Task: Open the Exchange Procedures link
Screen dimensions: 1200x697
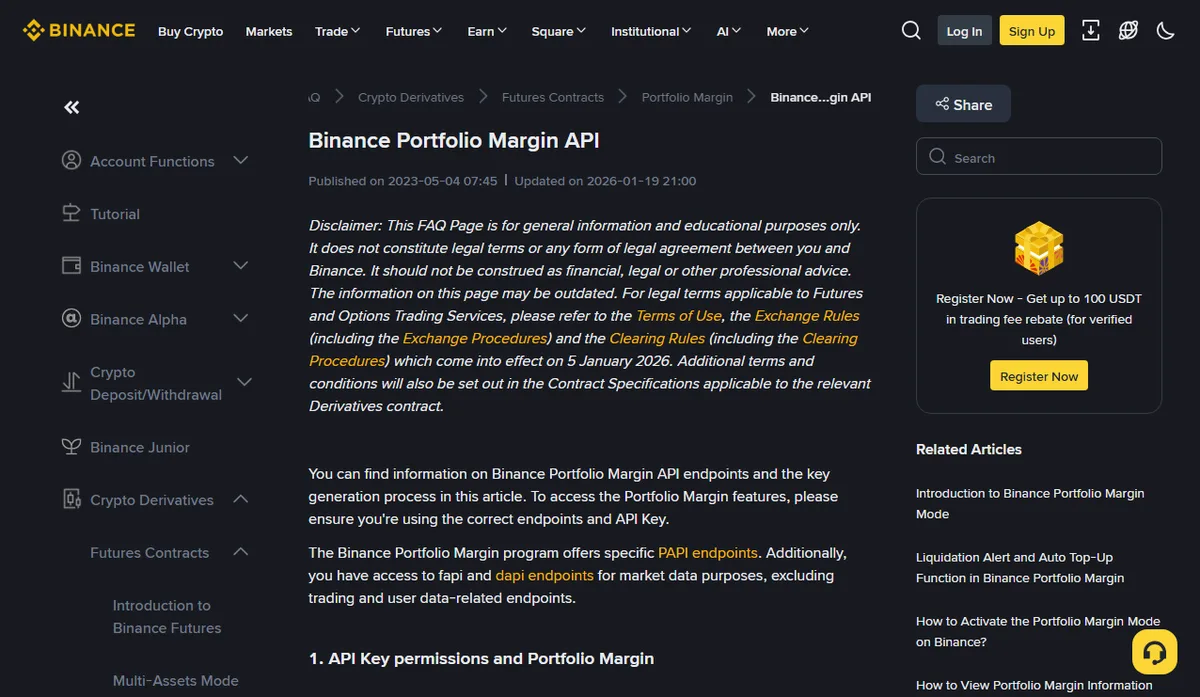Action: [x=475, y=338]
